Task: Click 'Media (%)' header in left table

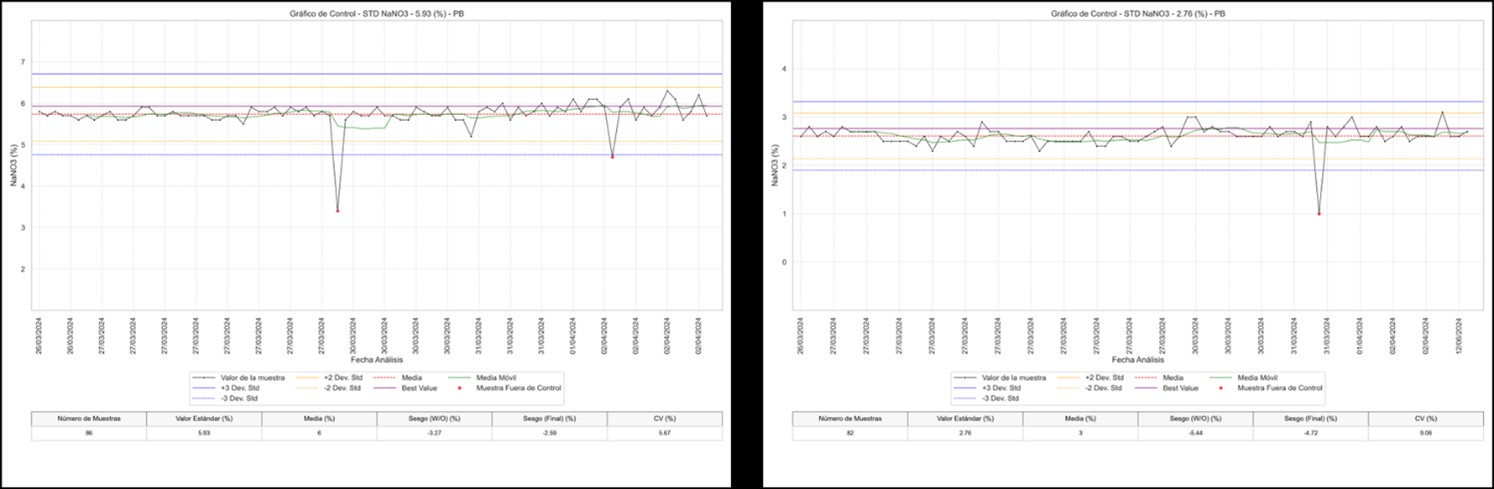Action: click(319, 419)
